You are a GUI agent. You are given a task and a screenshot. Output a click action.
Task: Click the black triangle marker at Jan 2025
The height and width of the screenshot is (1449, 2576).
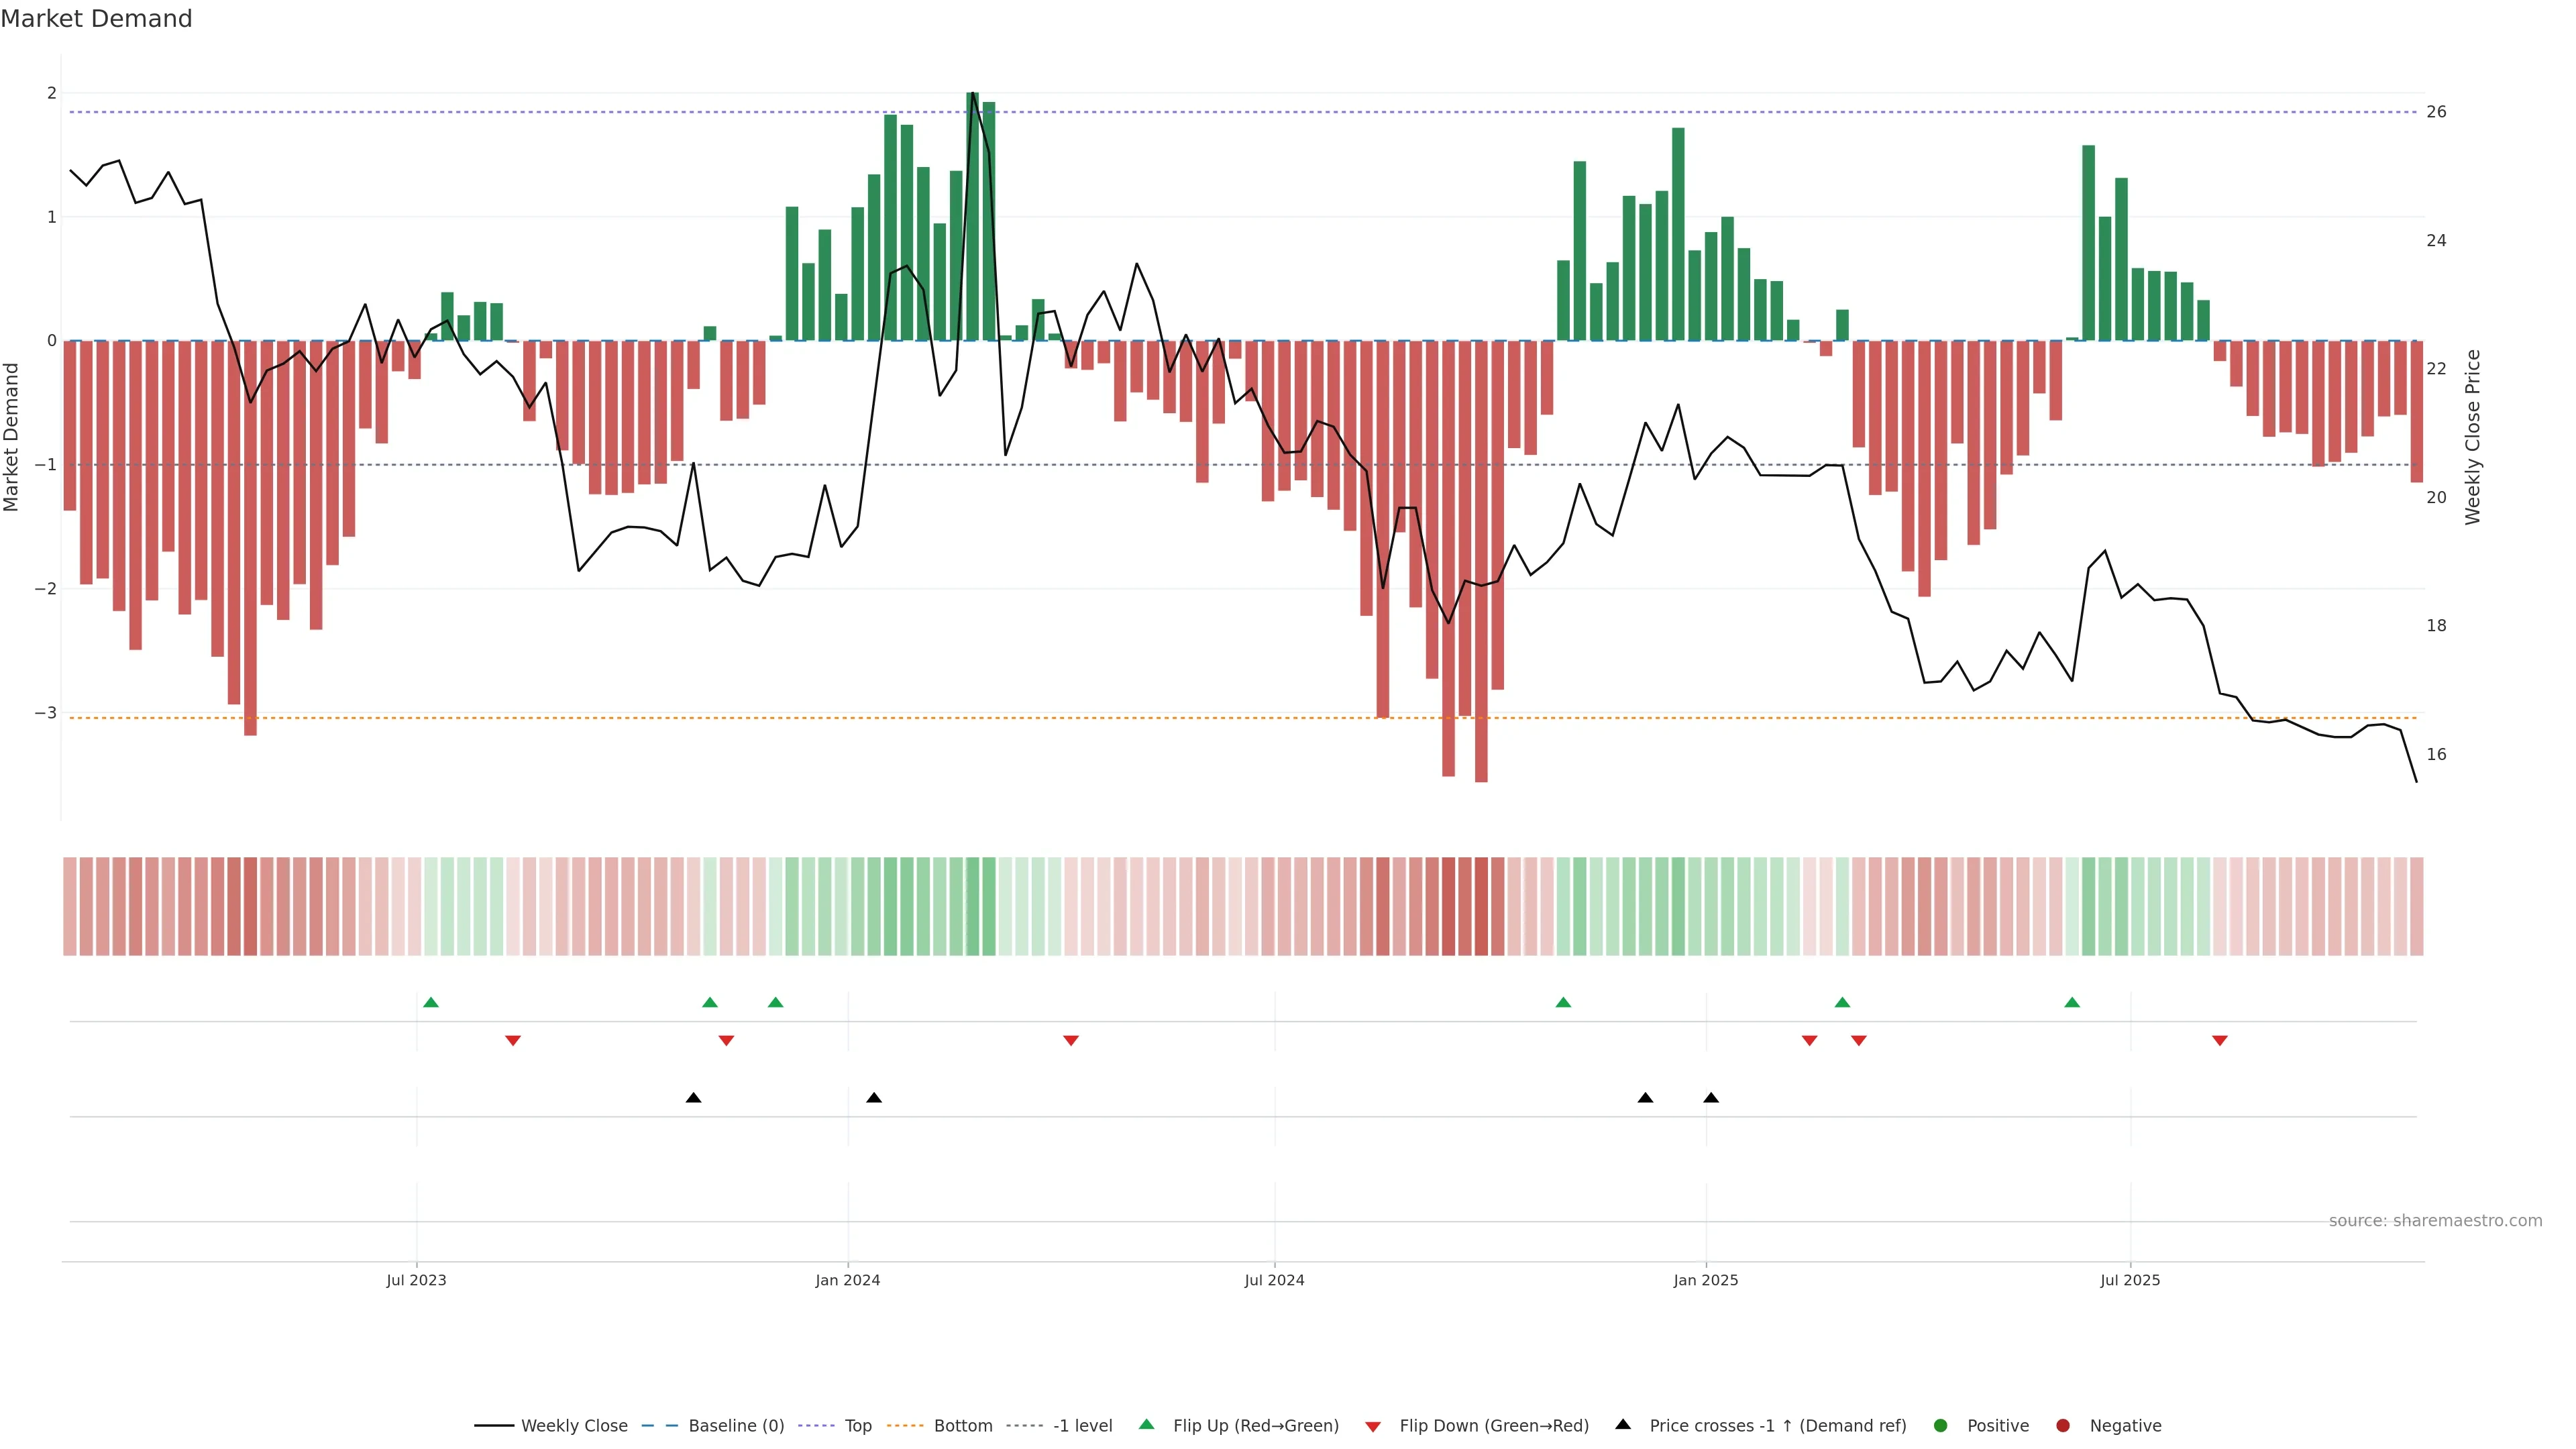pyautogui.click(x=1710, y=1098)
